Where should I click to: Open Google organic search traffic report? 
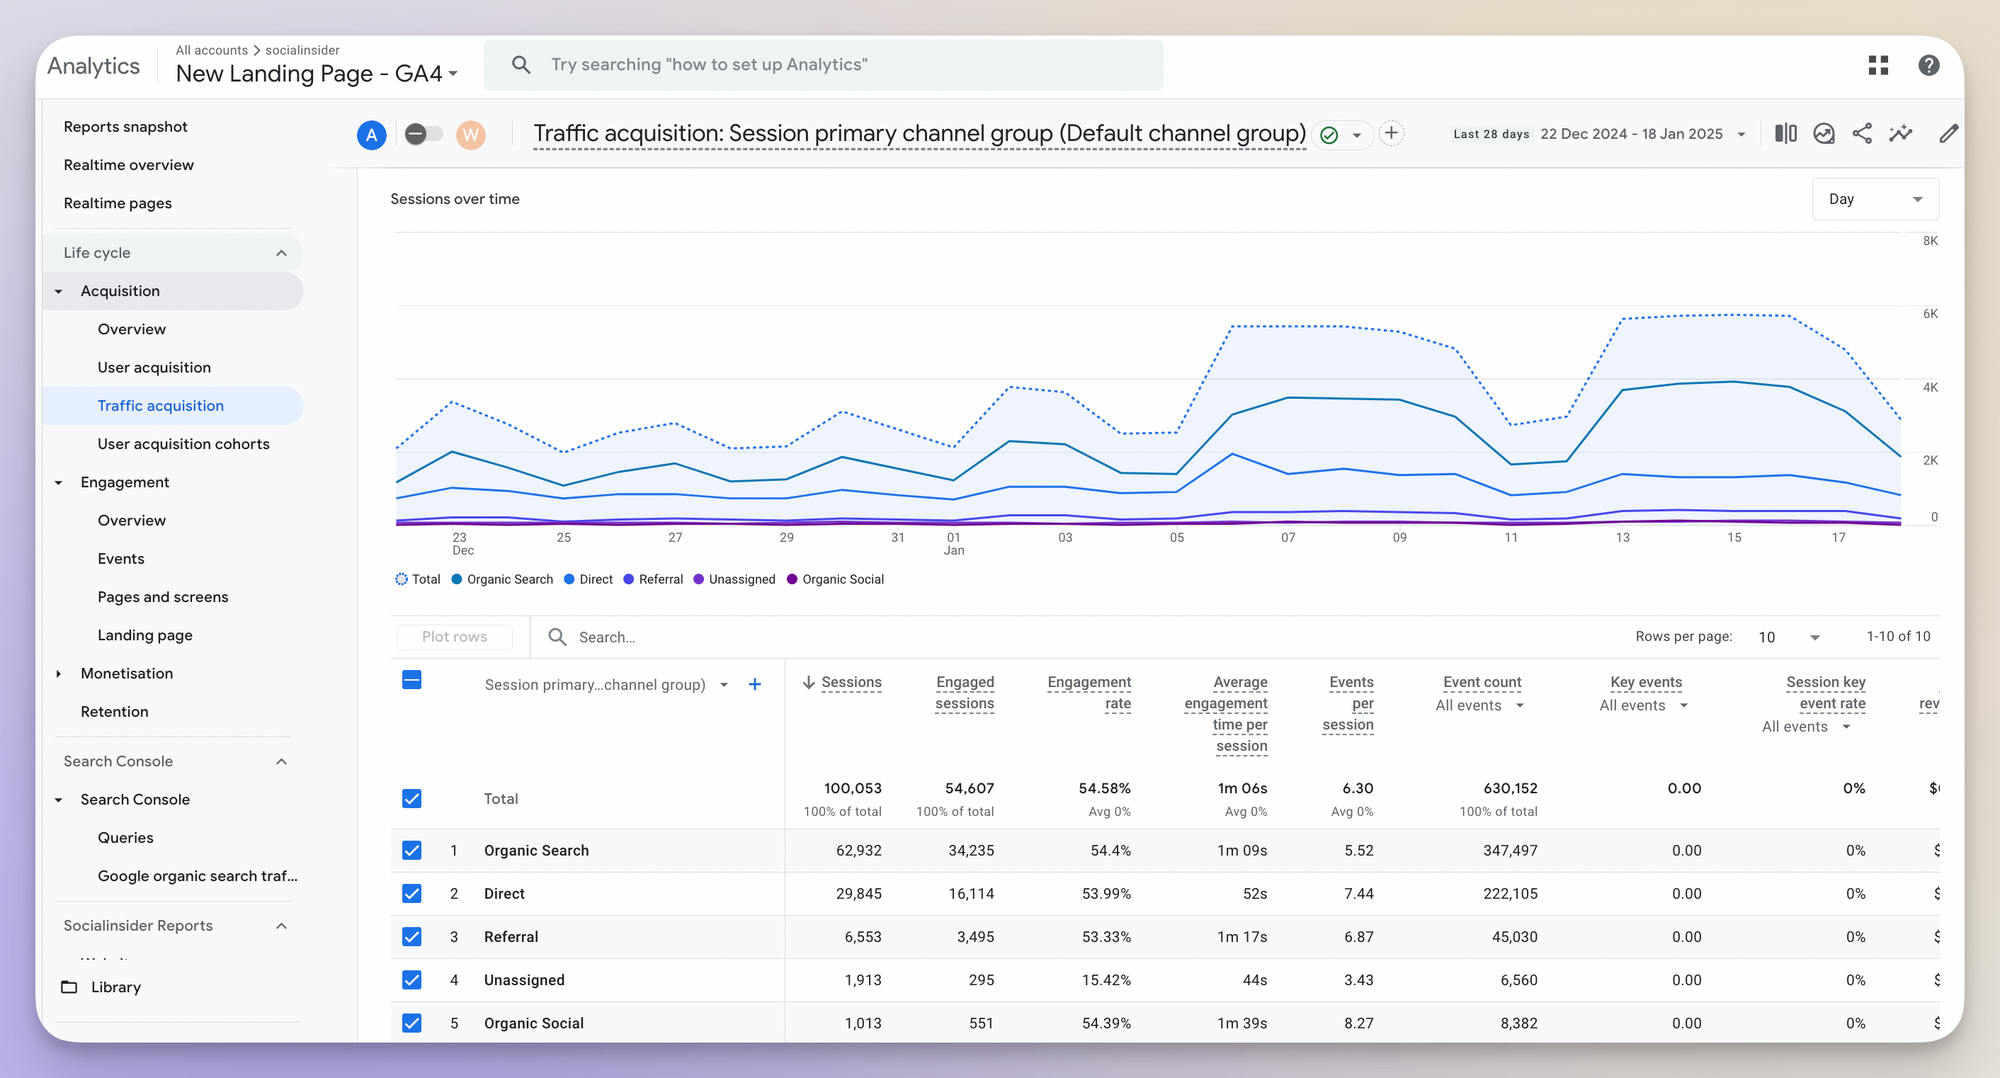click(198, 876)
